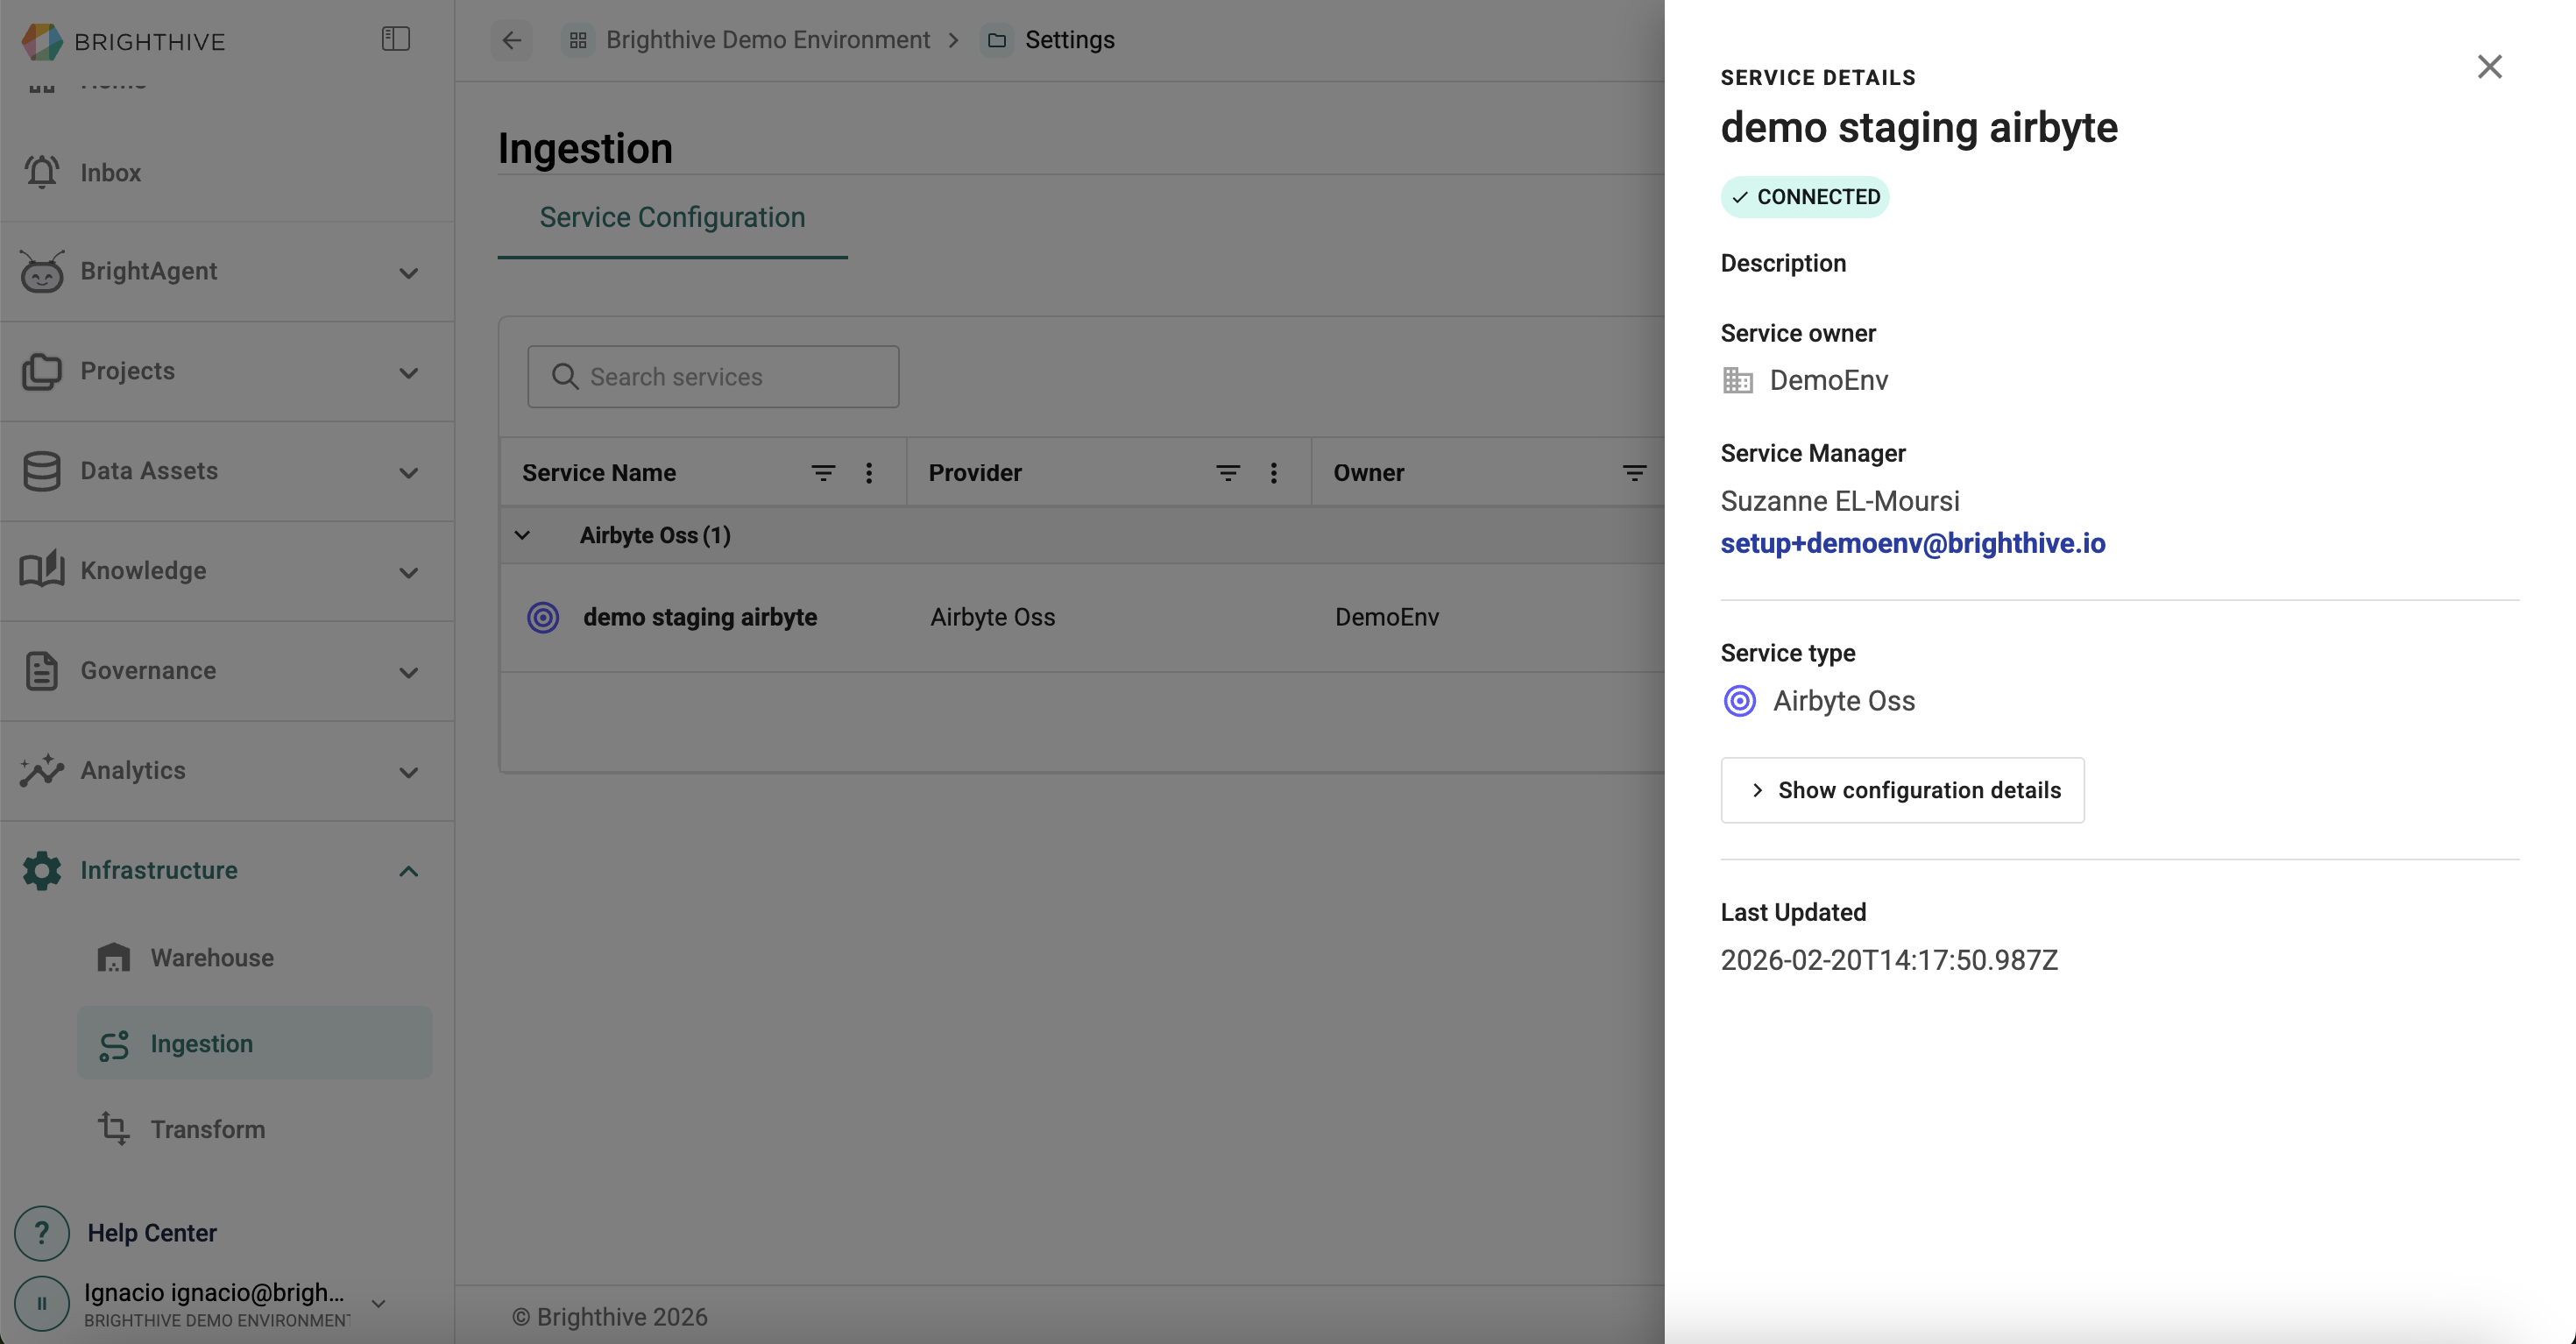Image resolution: width=2576 pixels, height=1344 pixels.
Task: Open the Help Center
Action: click(x=152, y=1233)
